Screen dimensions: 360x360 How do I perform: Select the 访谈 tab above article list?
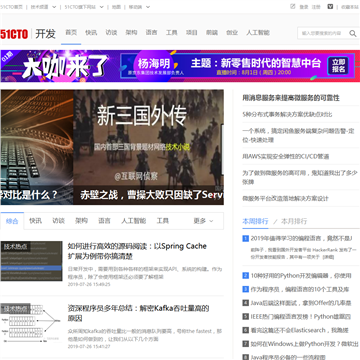coord(58,221)
